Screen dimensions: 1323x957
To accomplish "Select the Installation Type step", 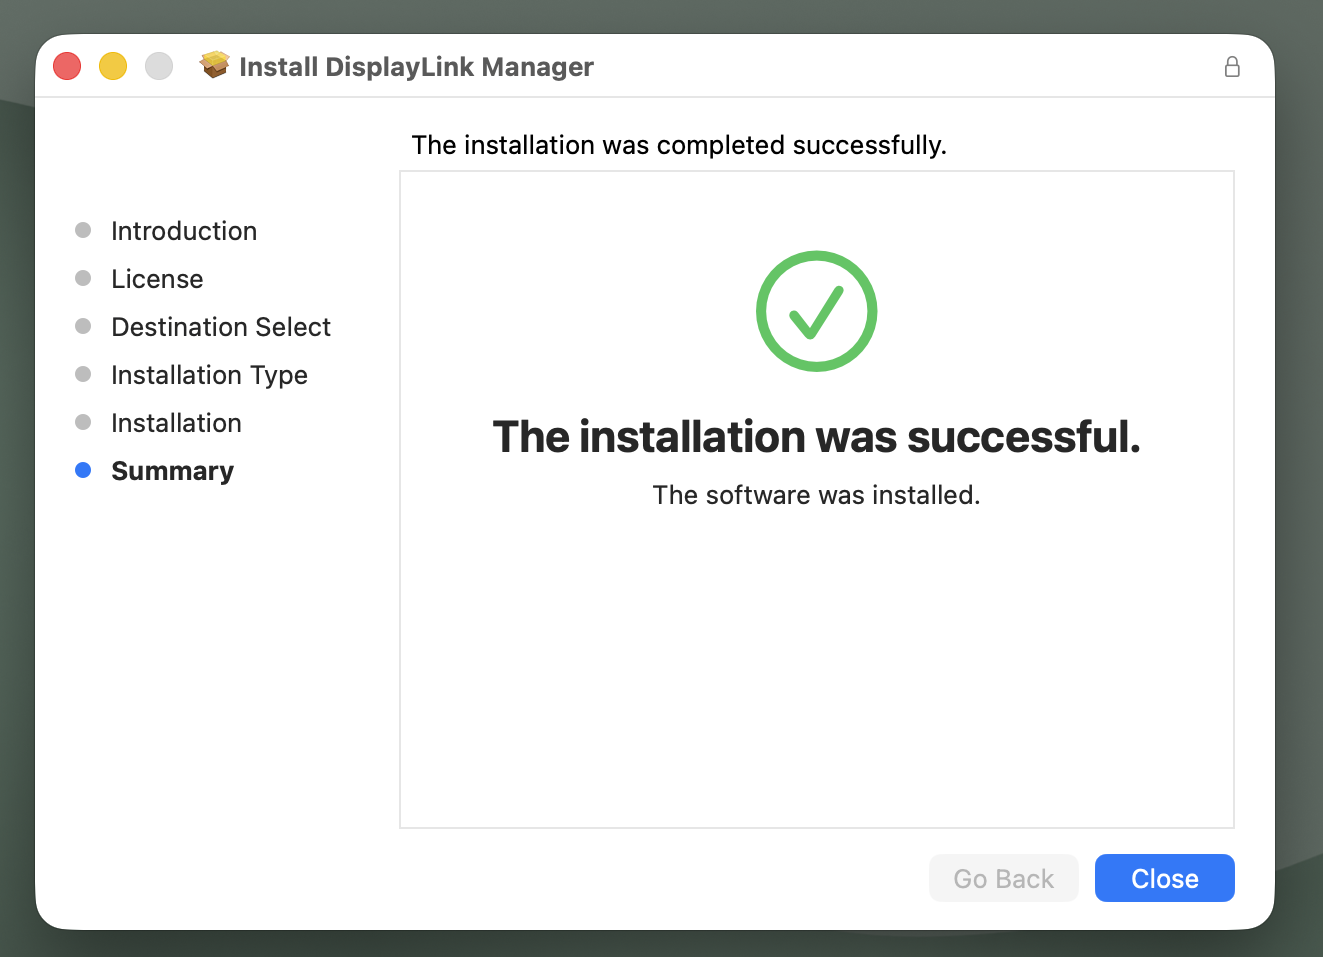I will click(209, 375).
